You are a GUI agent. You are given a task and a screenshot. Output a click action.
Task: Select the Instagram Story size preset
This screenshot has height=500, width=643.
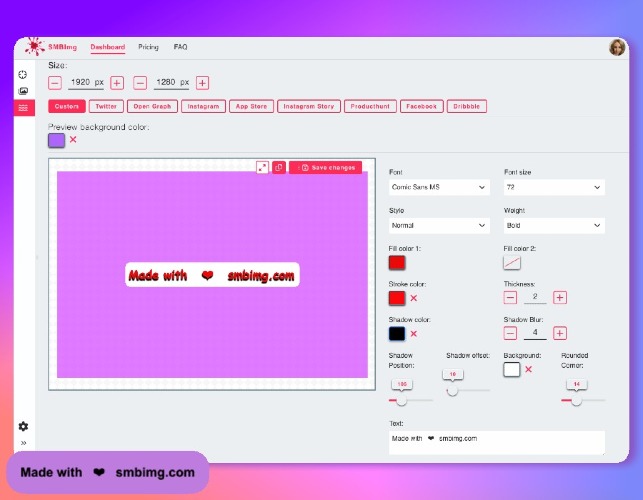point(309,106)
